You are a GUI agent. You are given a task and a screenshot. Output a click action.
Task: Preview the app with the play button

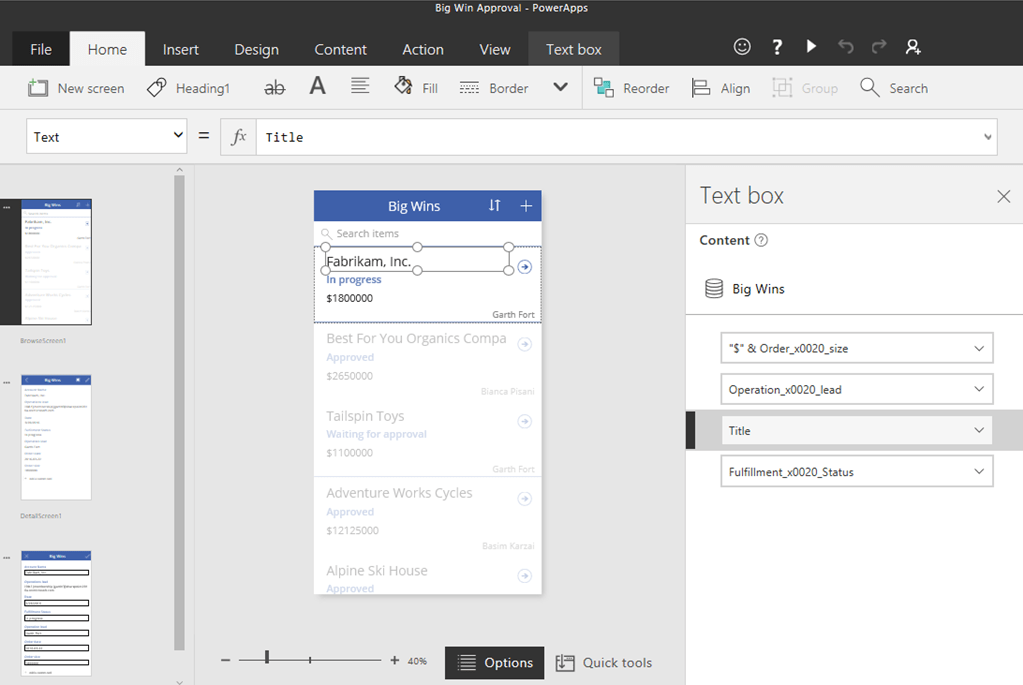pos(811,46)
